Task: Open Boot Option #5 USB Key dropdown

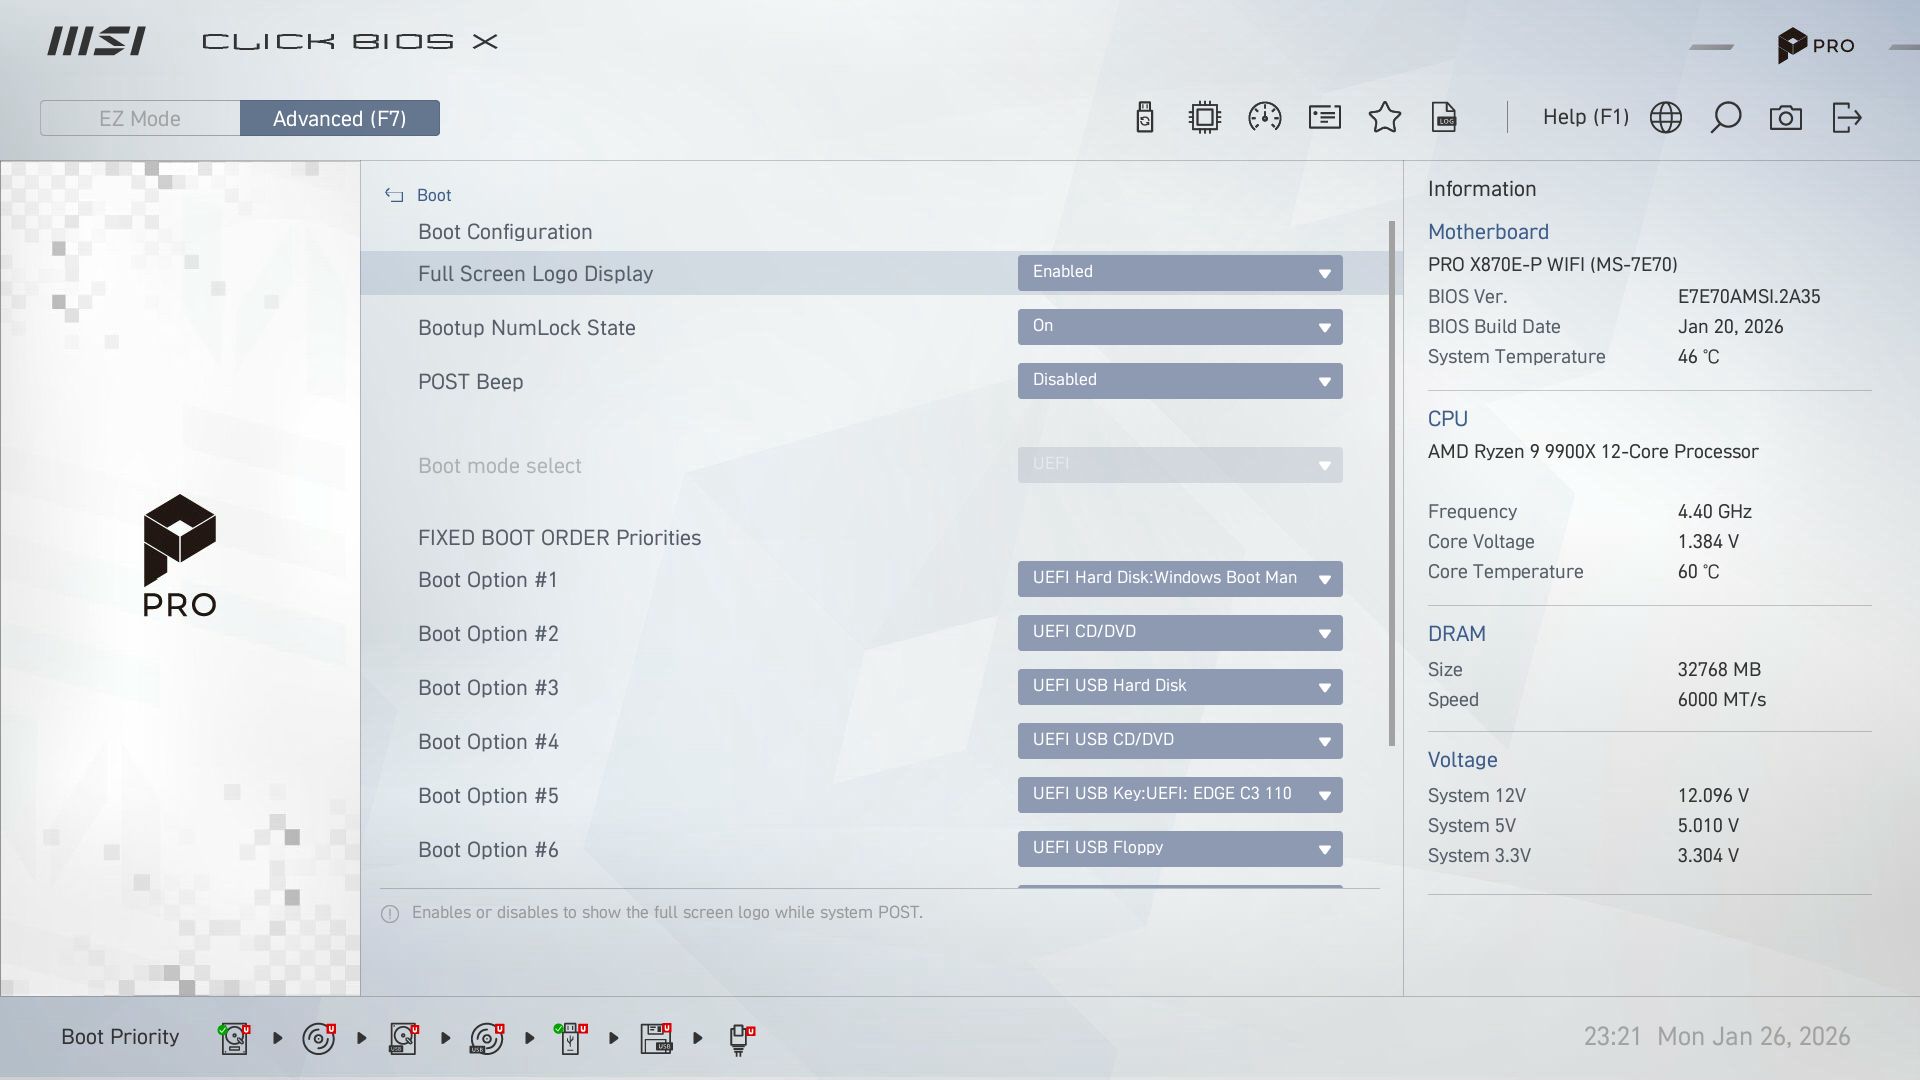Action: coord(1180,795)
